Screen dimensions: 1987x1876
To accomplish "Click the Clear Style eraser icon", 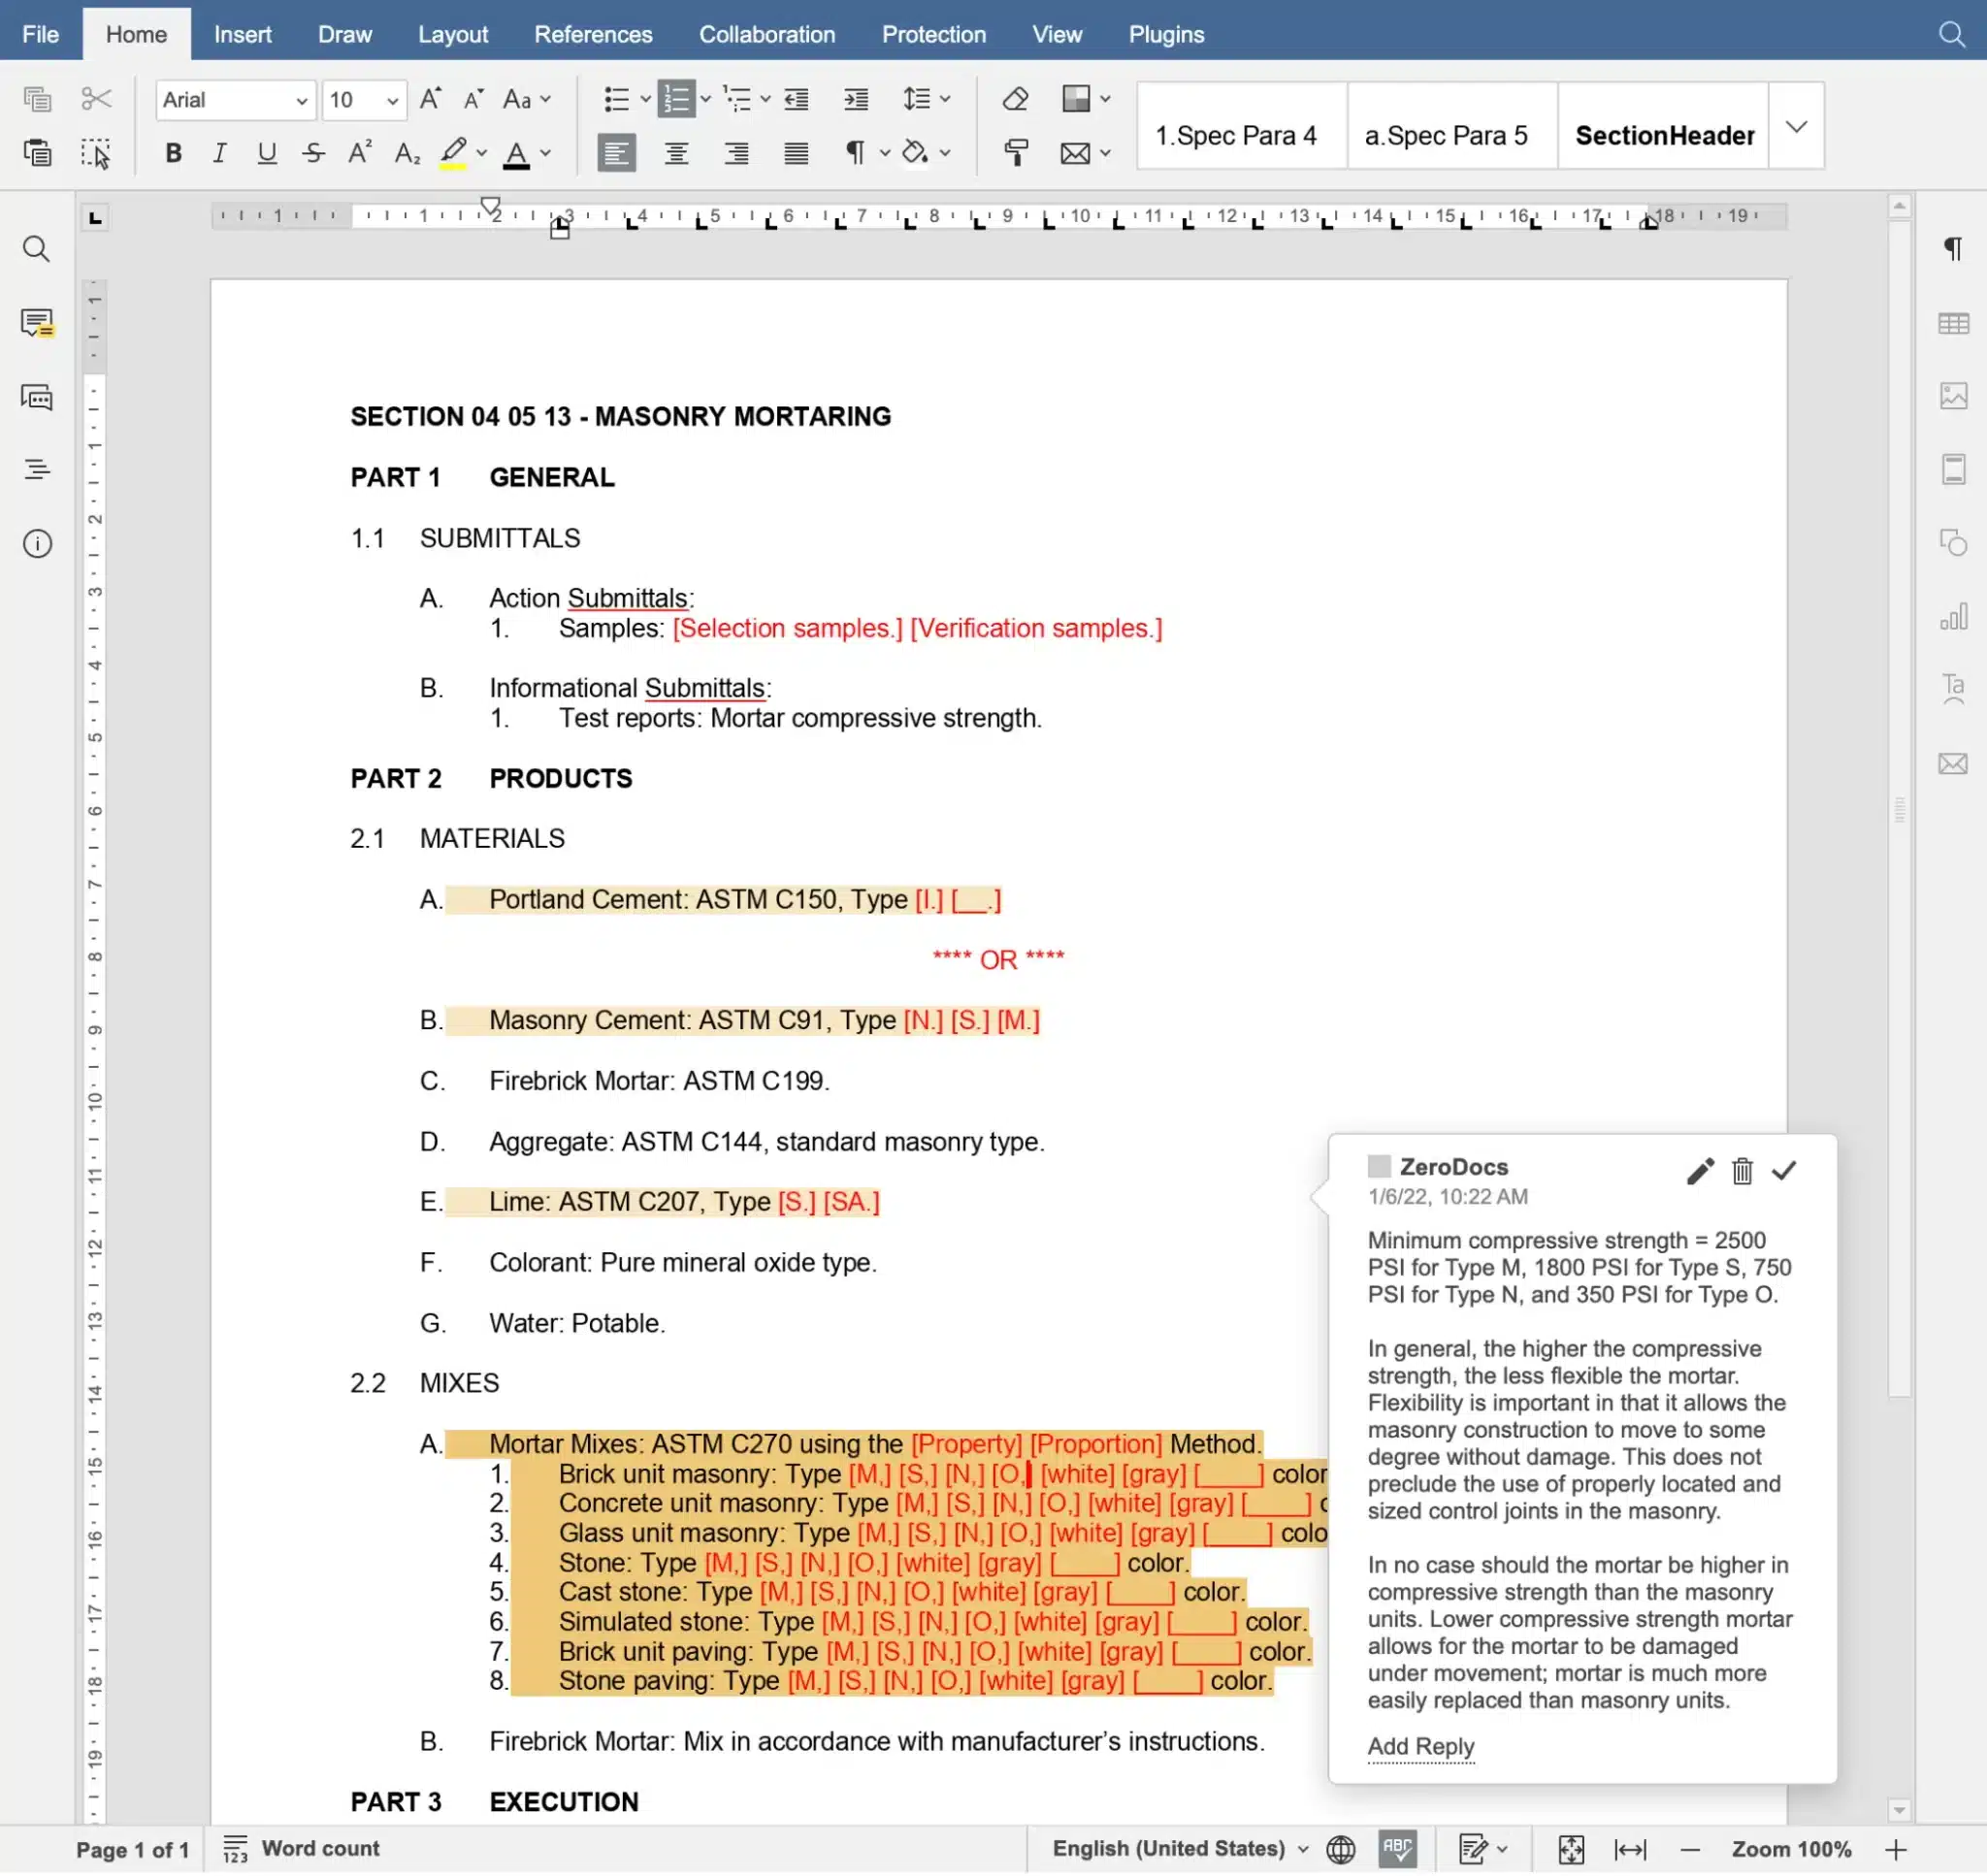I will click(1015, 98).
